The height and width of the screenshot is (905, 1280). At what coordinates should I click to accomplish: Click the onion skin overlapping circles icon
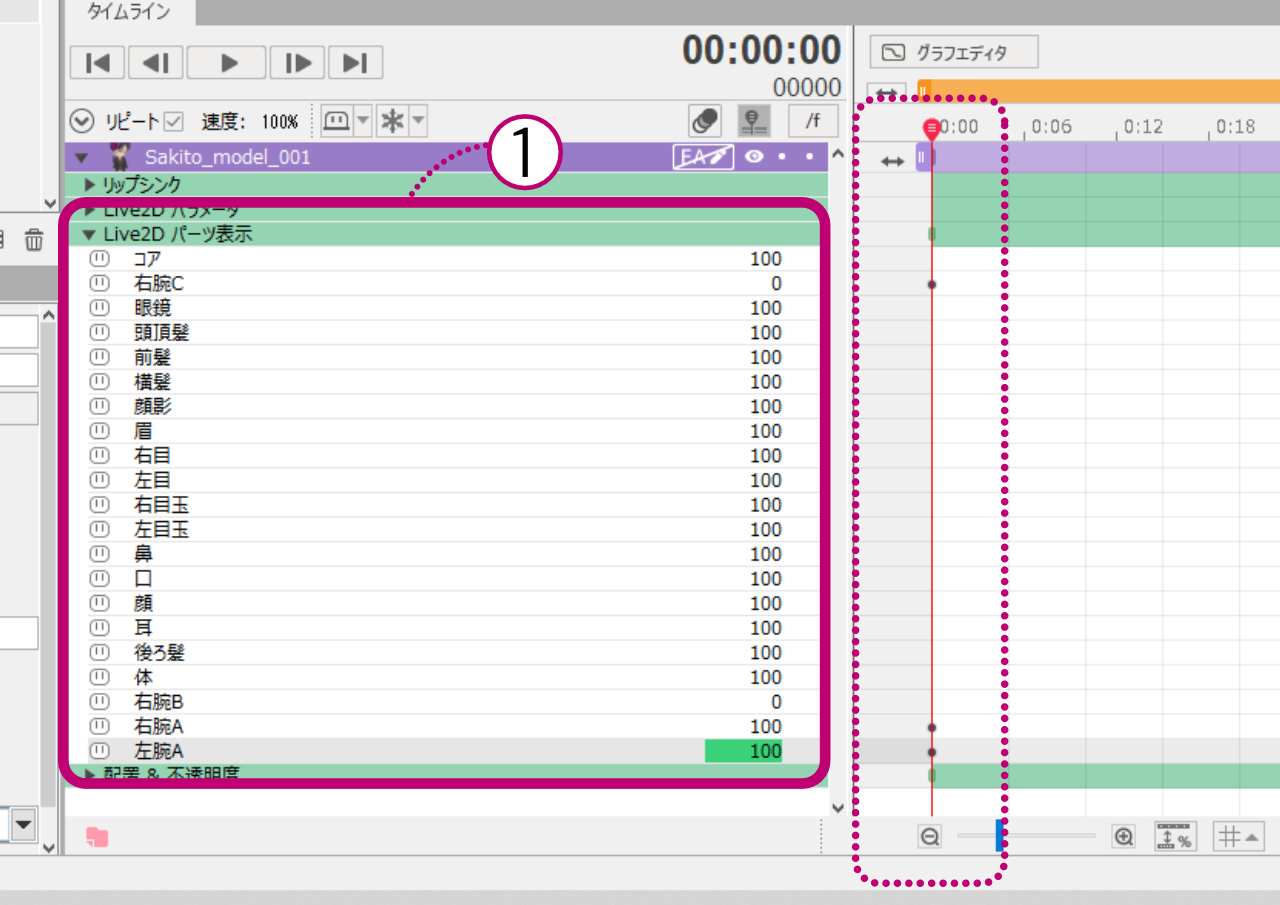[705, 121]
